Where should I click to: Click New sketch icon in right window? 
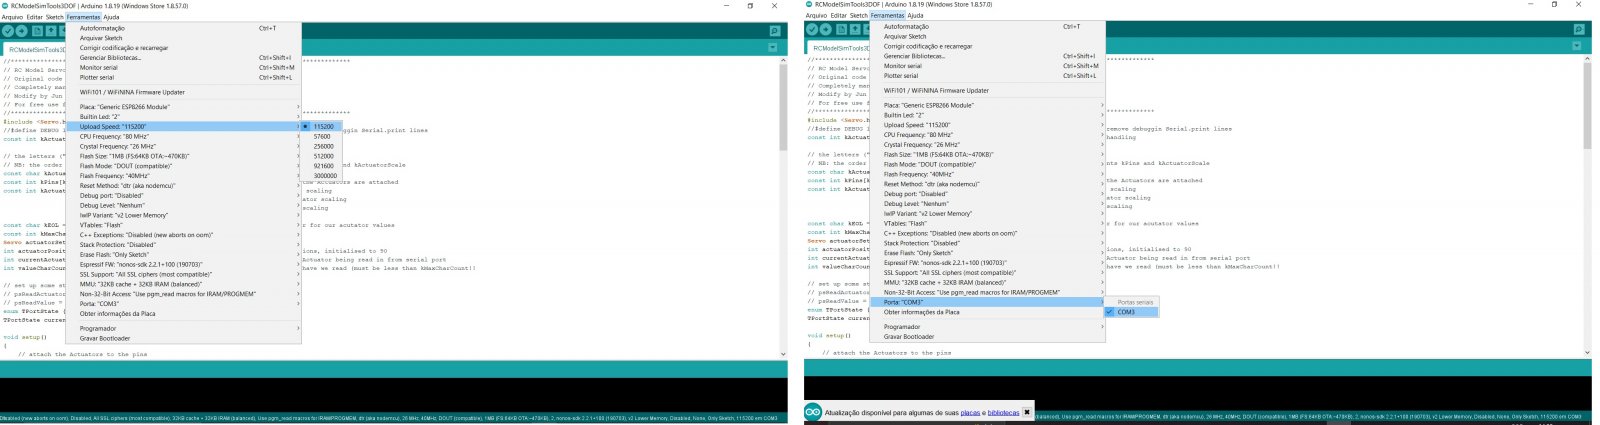coord(841,29)
